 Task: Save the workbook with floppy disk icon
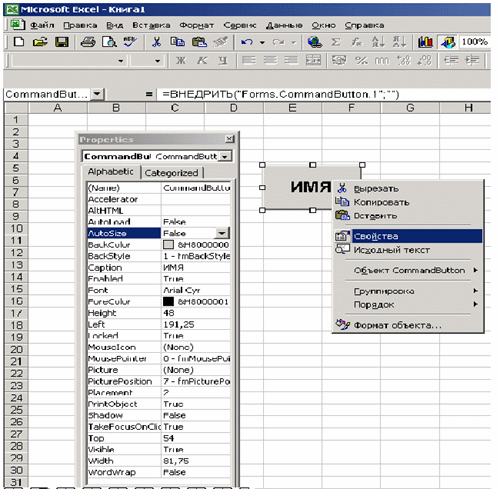[x=61, y=42]
